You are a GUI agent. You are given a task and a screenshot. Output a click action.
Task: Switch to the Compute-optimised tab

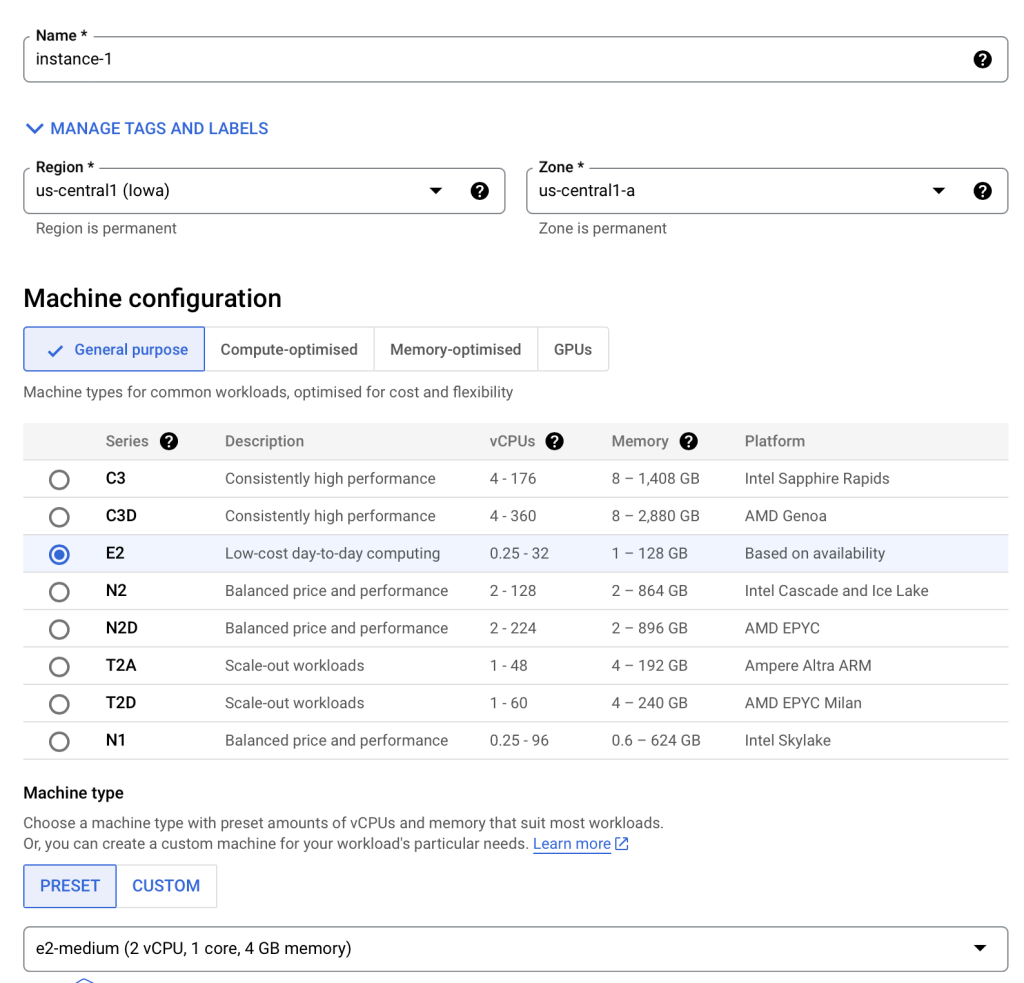coord(289,350)
